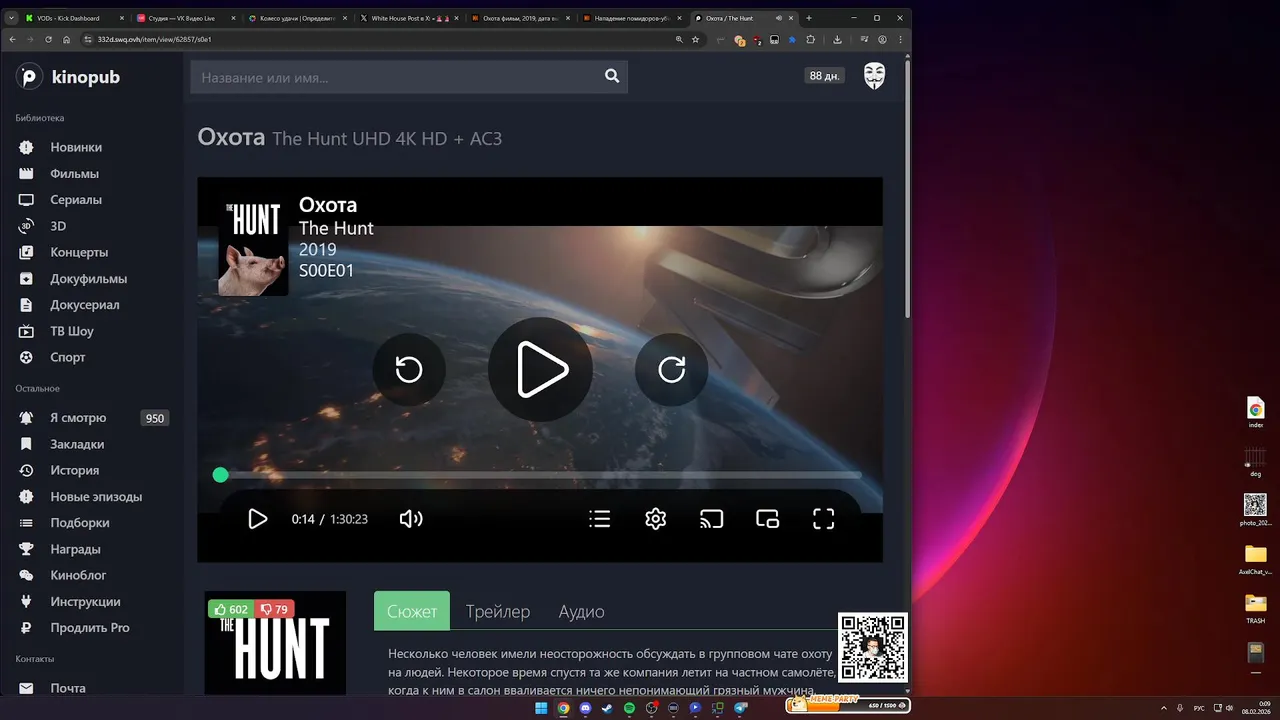1280x720 pixels.
Task: Open Steam from the taskbar
Action: coord(607,708)
